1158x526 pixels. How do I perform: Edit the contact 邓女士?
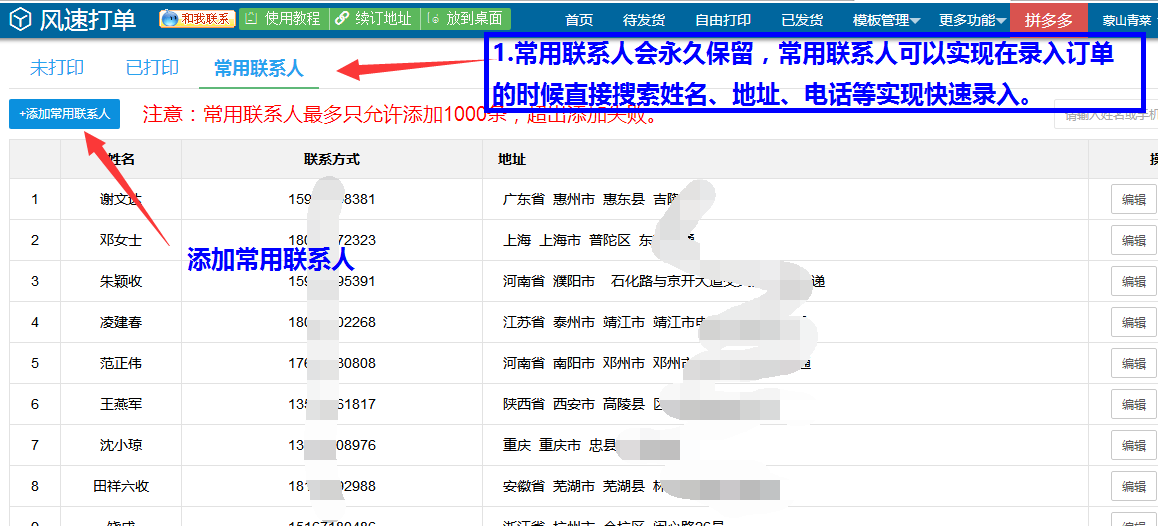[x=1134, y=240]
